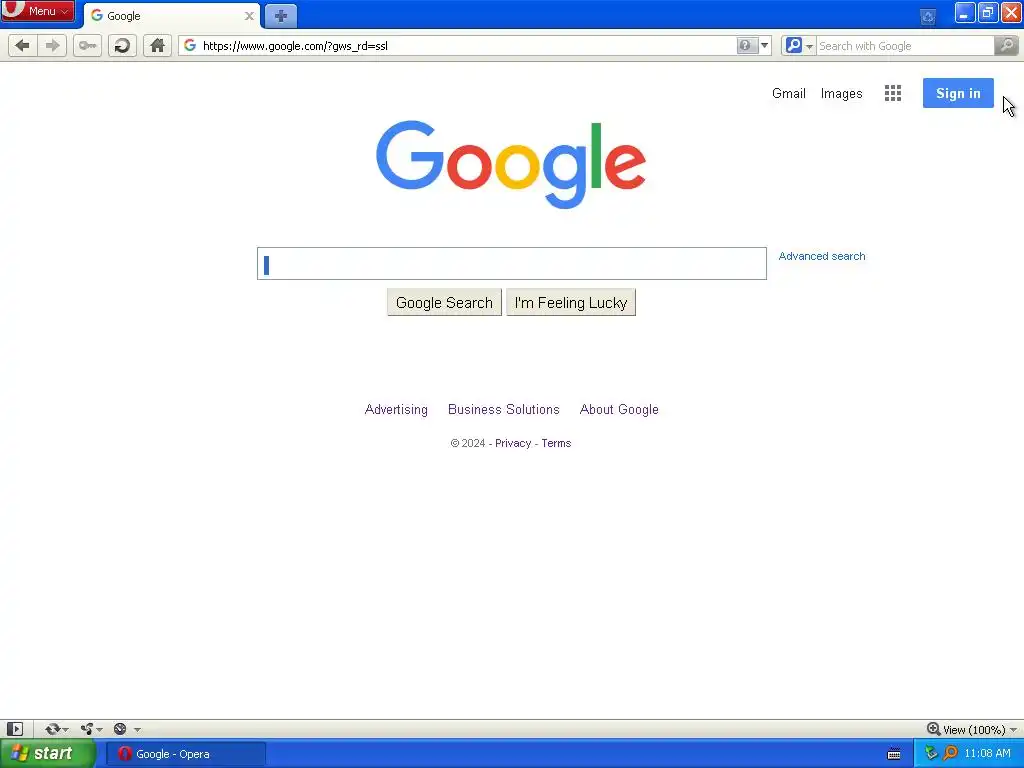Click the Google Search button
The width and height of the screenshot is (1024, 768).
(x=444, y=302)
